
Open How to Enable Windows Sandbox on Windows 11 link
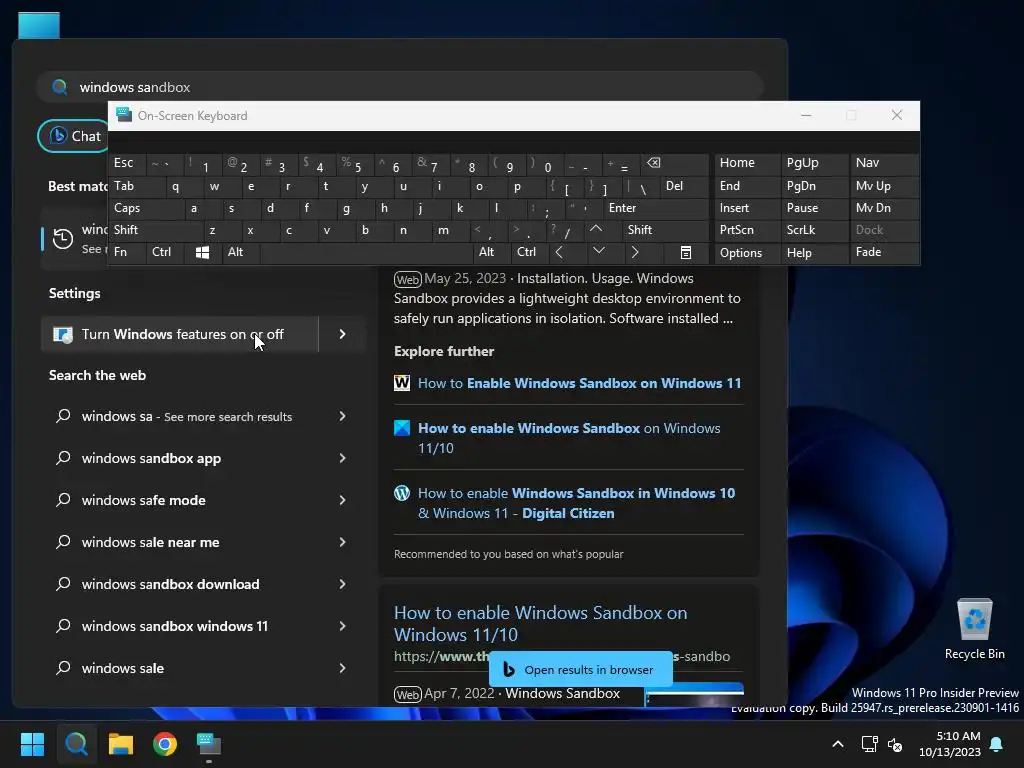point(579,383)
